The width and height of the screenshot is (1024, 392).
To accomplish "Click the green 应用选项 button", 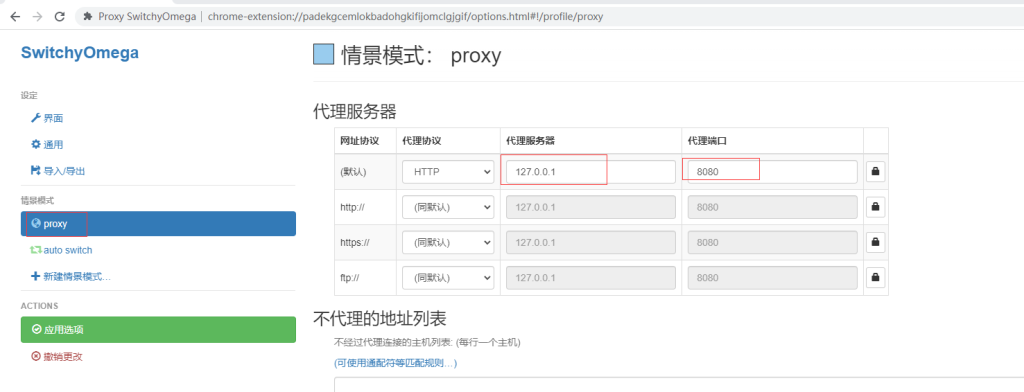I will tap(158, 329).
